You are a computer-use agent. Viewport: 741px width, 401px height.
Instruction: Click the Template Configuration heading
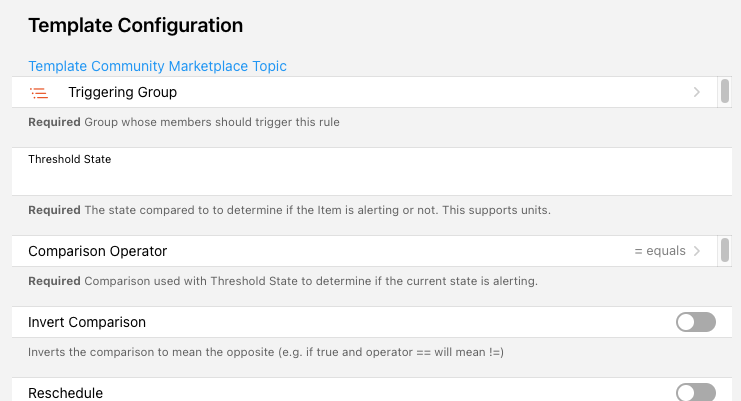(x=135, y=25)
